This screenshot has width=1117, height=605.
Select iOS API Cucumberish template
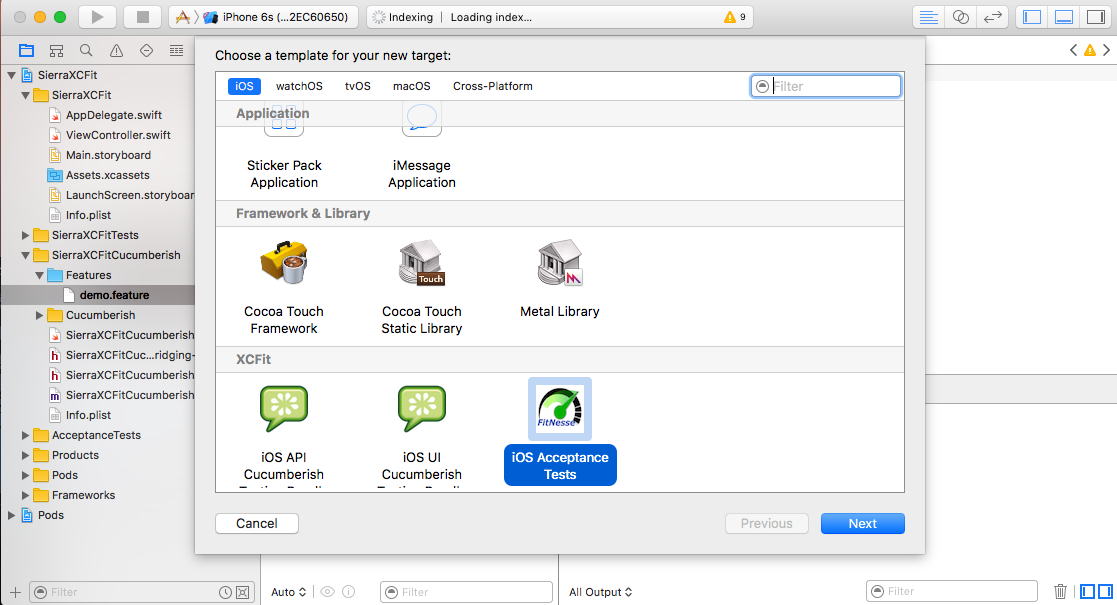pos(284,435)
